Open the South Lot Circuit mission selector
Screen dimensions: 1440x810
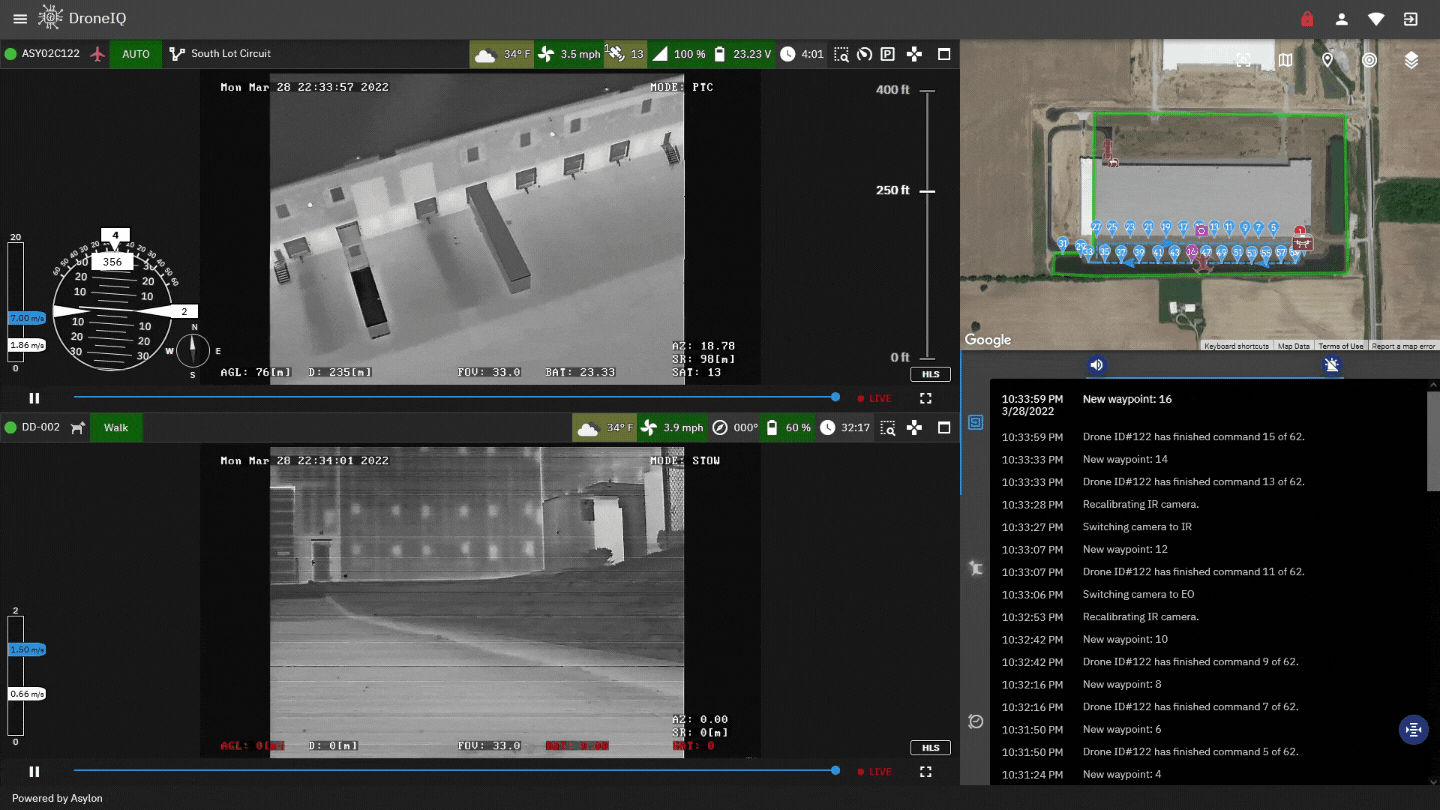(x=220, y=54)
